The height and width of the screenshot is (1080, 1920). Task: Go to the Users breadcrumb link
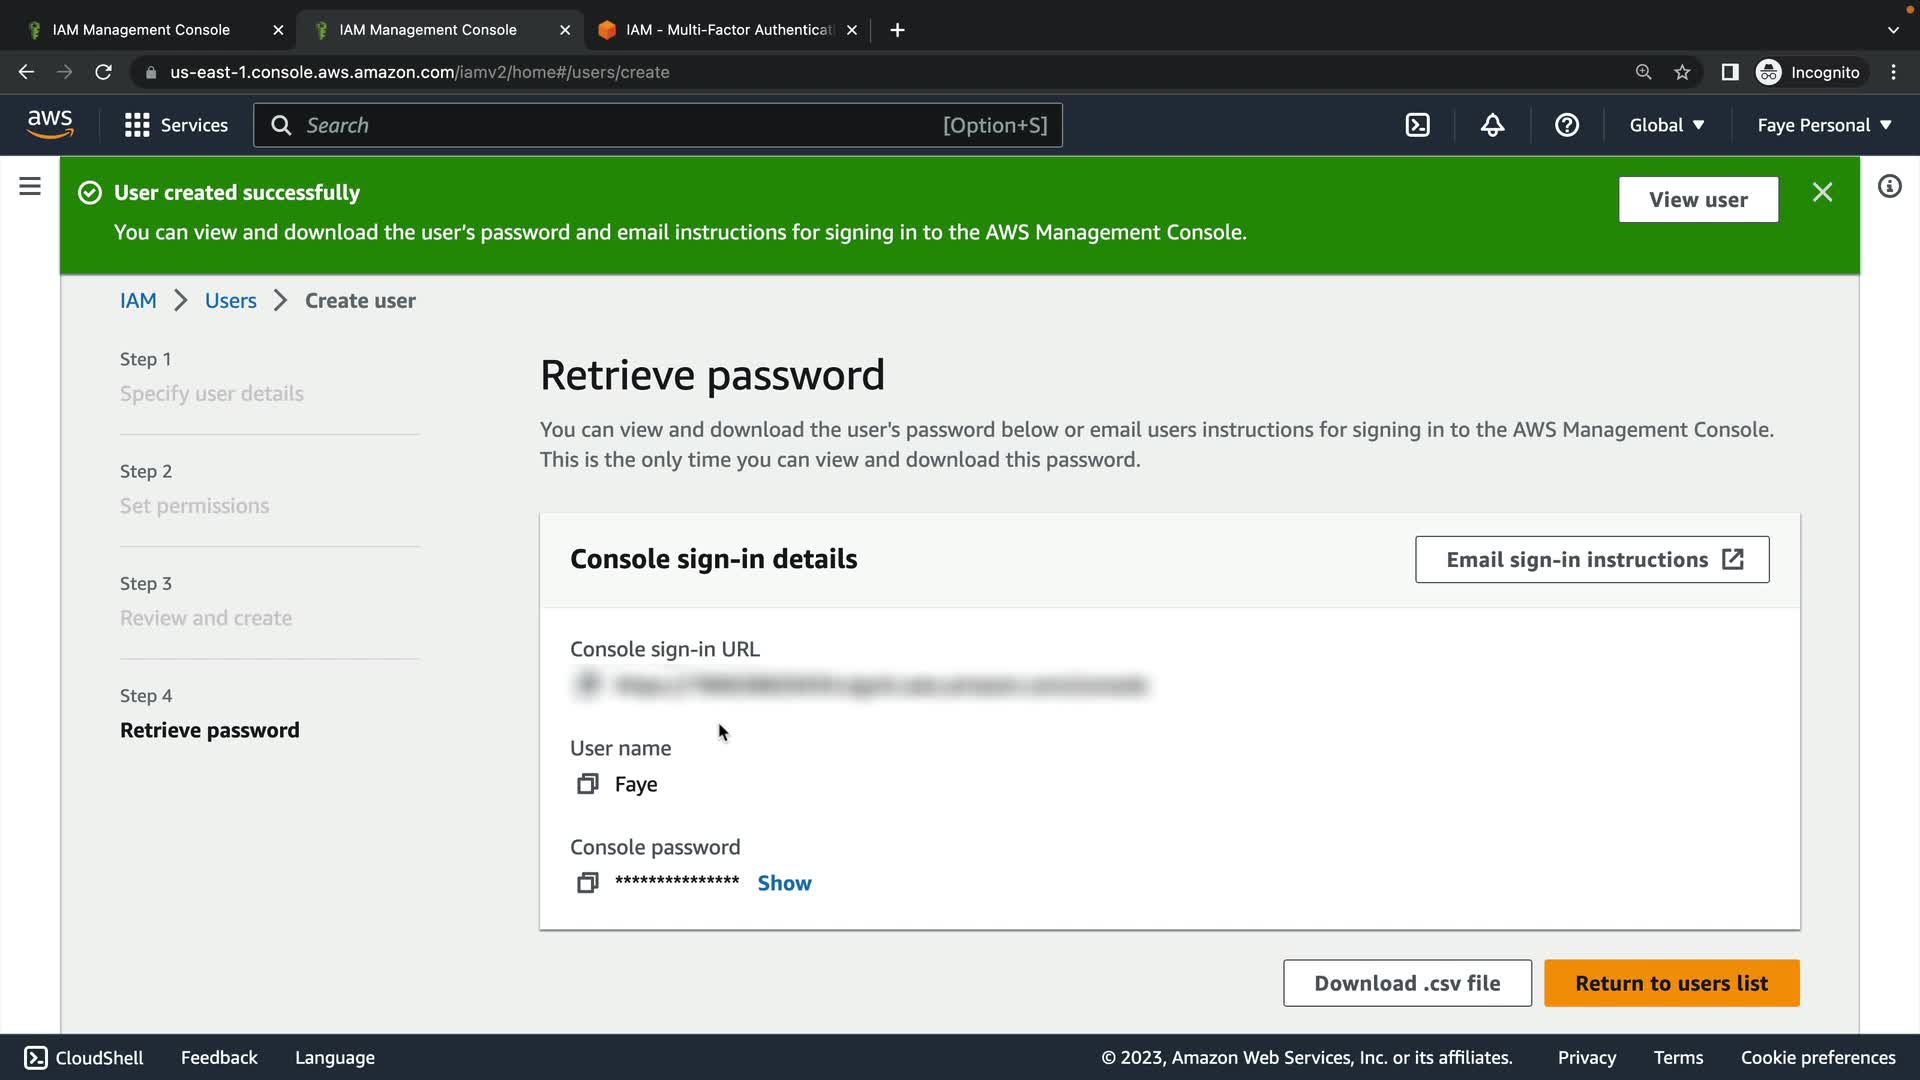(x=230, y=301)
